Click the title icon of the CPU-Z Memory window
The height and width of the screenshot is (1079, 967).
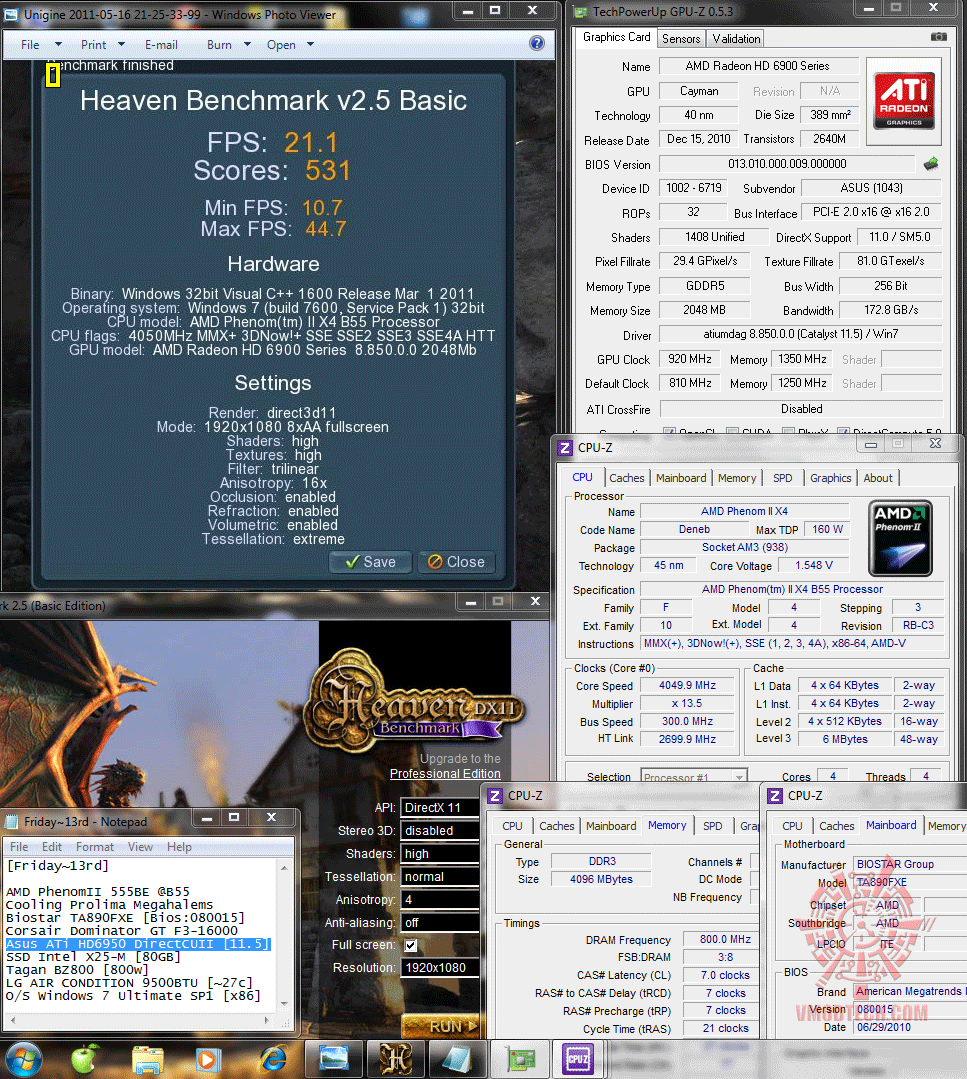pyautogui.click(x=495, y=796)
